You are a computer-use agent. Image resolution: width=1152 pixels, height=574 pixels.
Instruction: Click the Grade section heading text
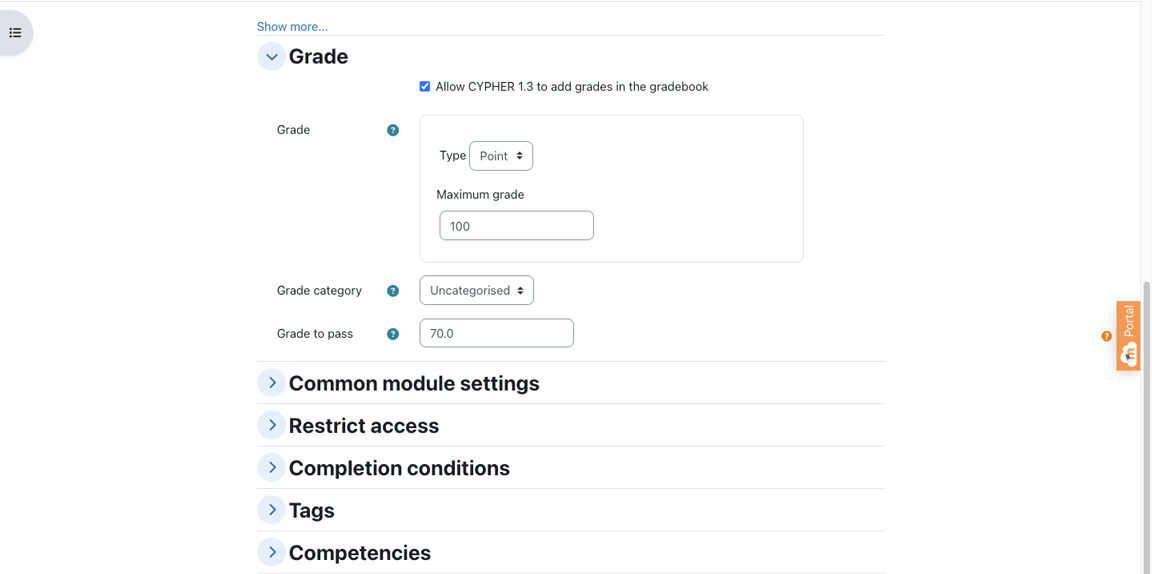[318, 57]
